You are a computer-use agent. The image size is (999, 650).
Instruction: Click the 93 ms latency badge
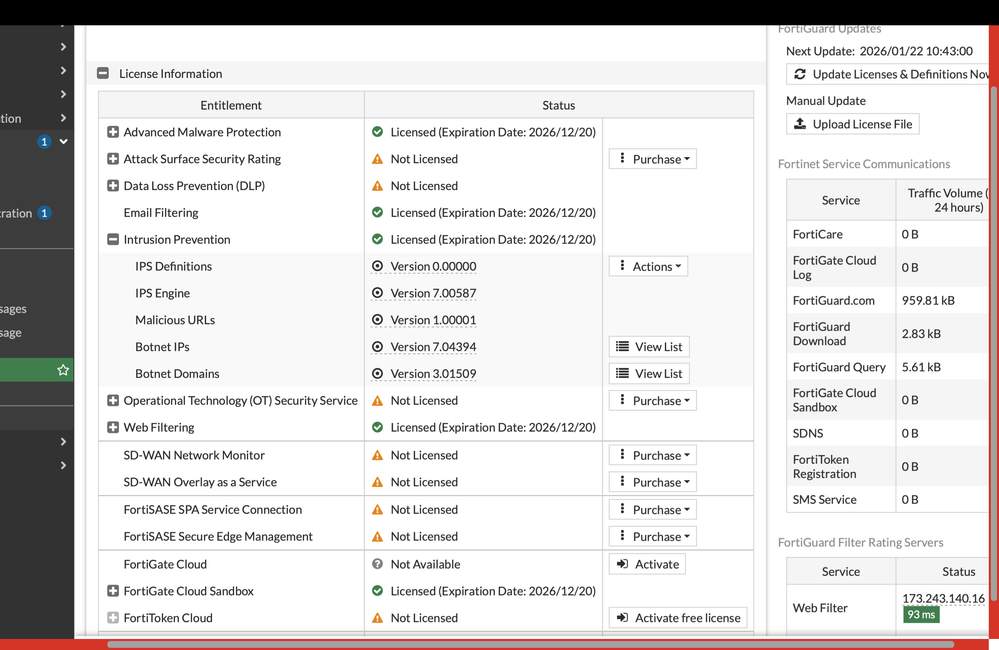(921, 614)
